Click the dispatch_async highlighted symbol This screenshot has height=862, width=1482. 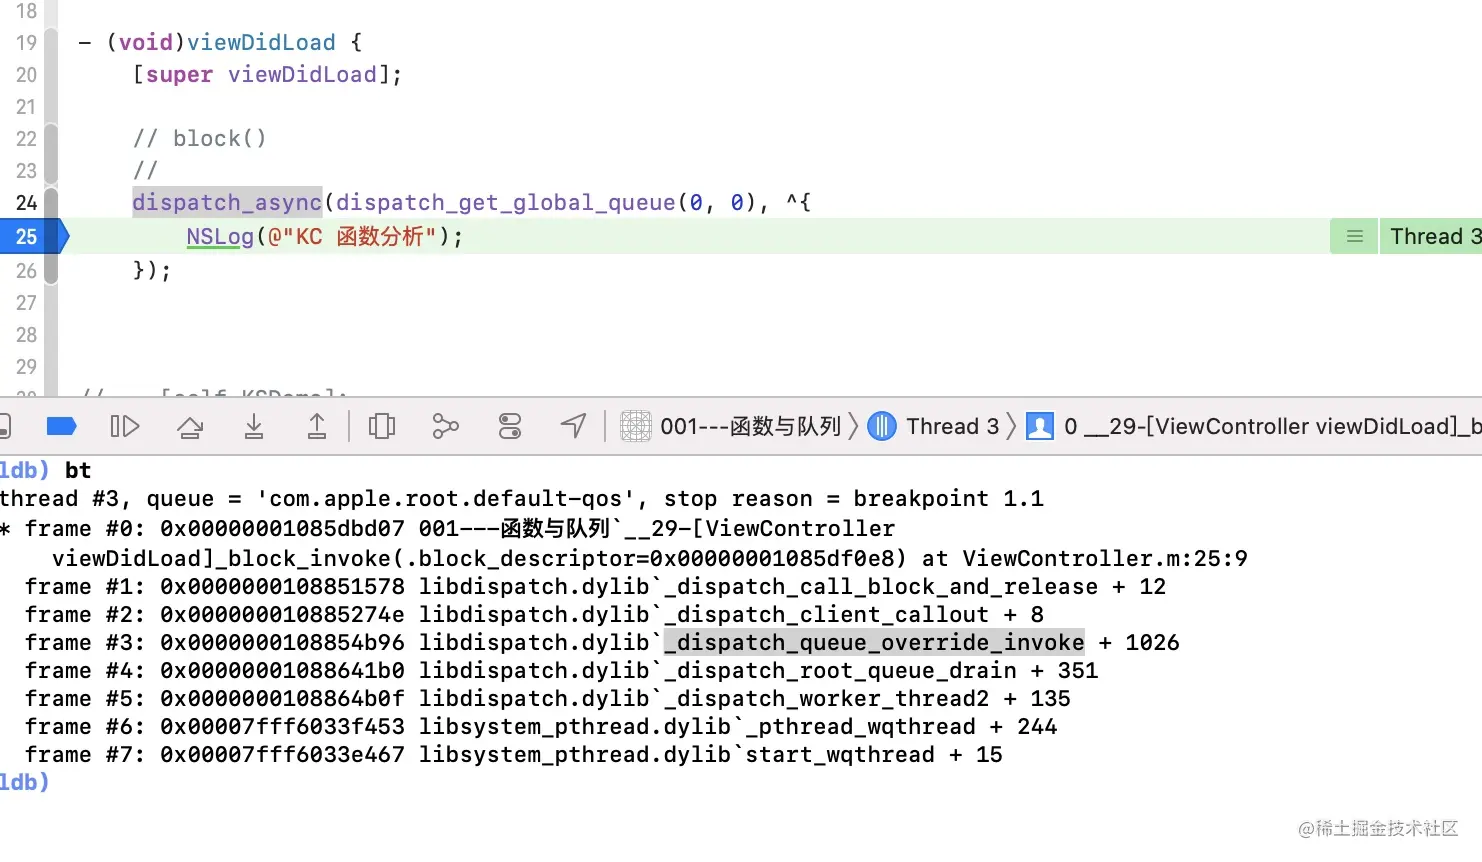(x=226, y=202)
